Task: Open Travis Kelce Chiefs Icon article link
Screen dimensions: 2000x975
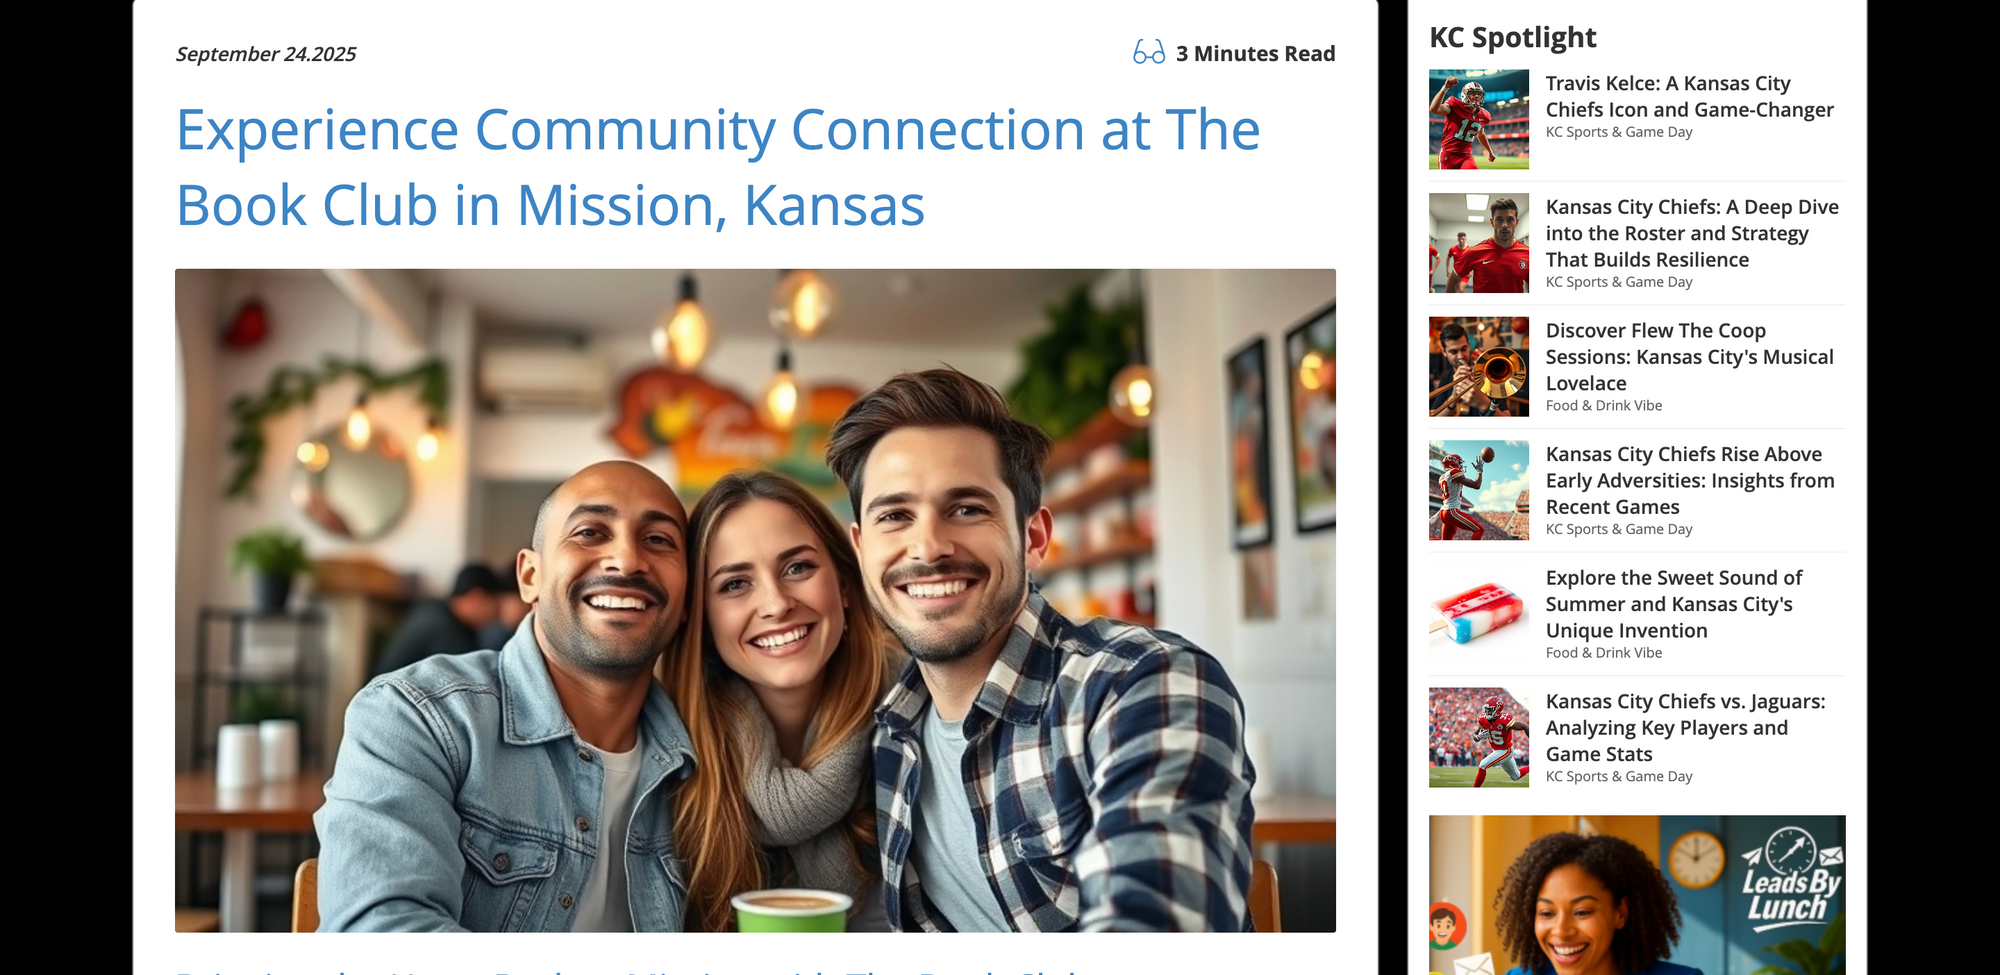Action: pos(1690,96)
